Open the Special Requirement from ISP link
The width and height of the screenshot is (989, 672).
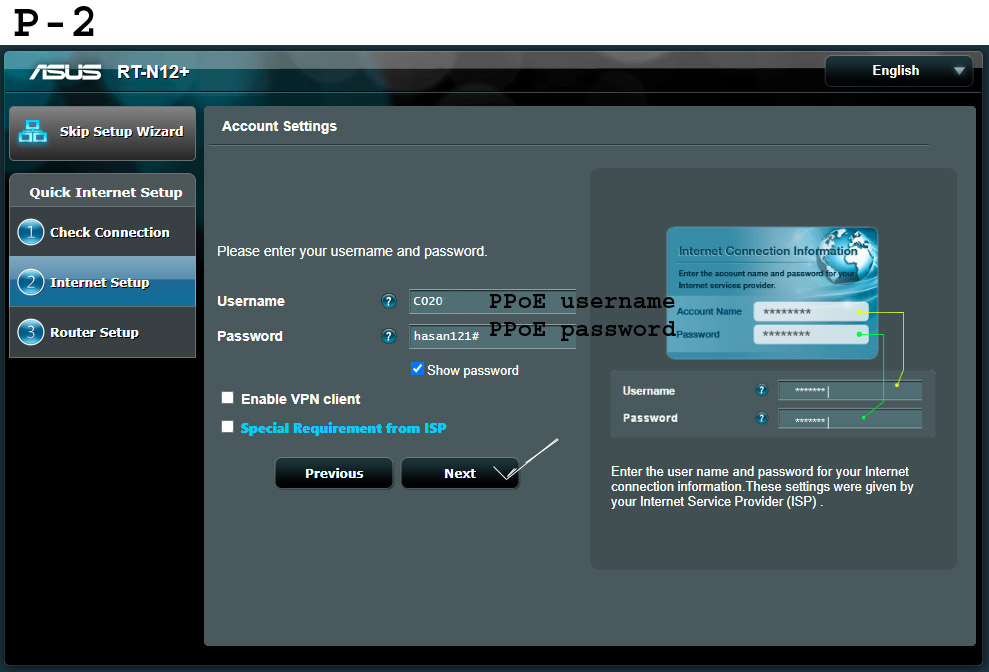tap(343, 428)
